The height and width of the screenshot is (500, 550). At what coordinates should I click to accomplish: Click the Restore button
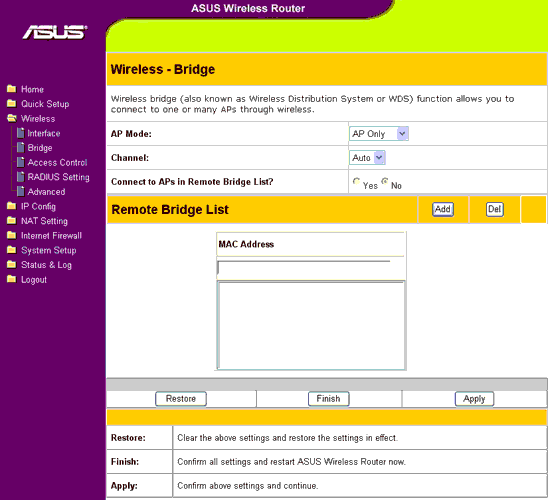[181, 399]
